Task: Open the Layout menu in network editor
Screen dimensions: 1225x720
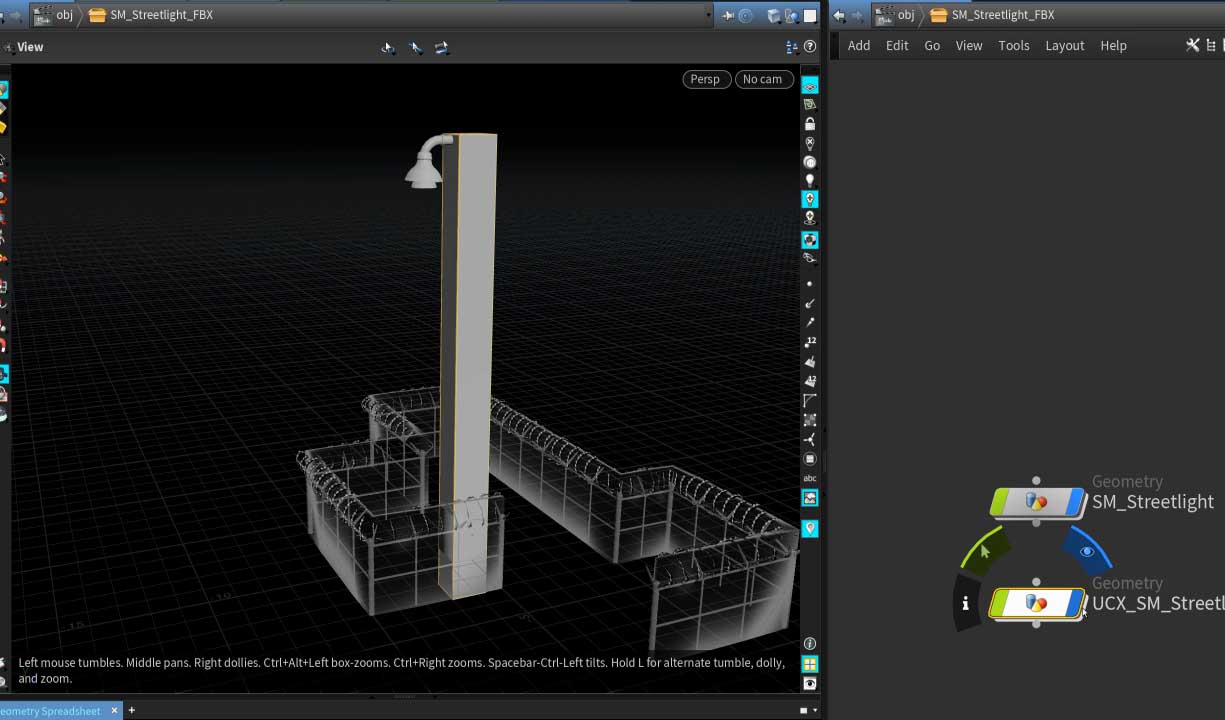Action: pos(1064,45)
